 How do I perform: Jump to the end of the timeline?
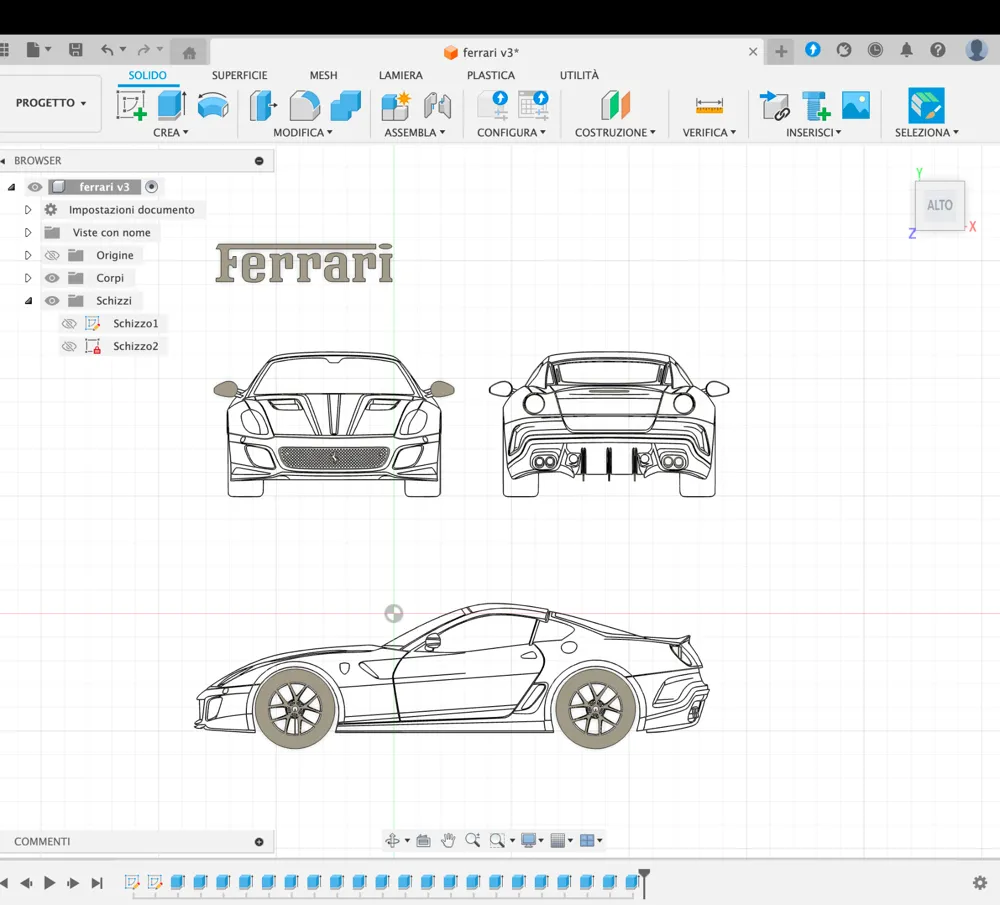(x=97, y=883)
